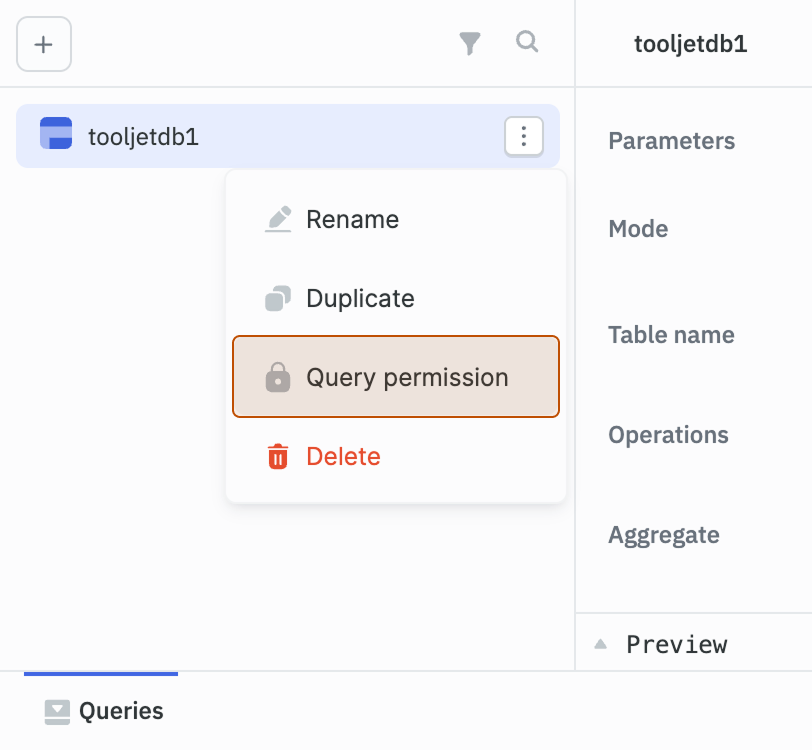Image resolution: width=812 pixels, height=750 pixels.
Task: Click the red trash icon beside Delete
Action: (277, 456)
